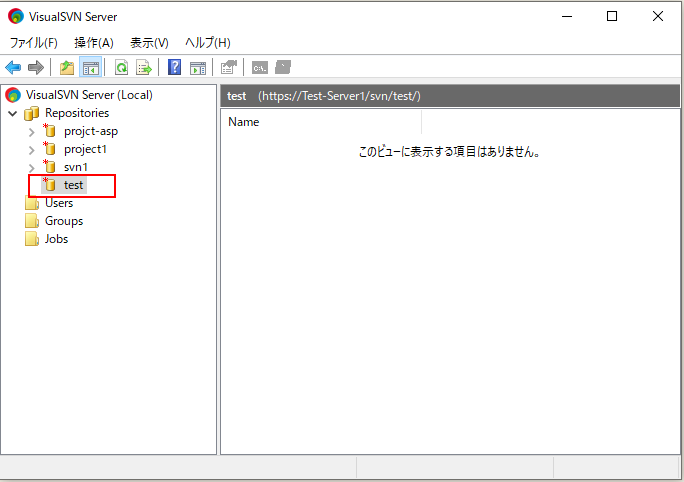Select the projct-asp repository
This screenshot has width=684, height=482.
click(x=91, y=131)
